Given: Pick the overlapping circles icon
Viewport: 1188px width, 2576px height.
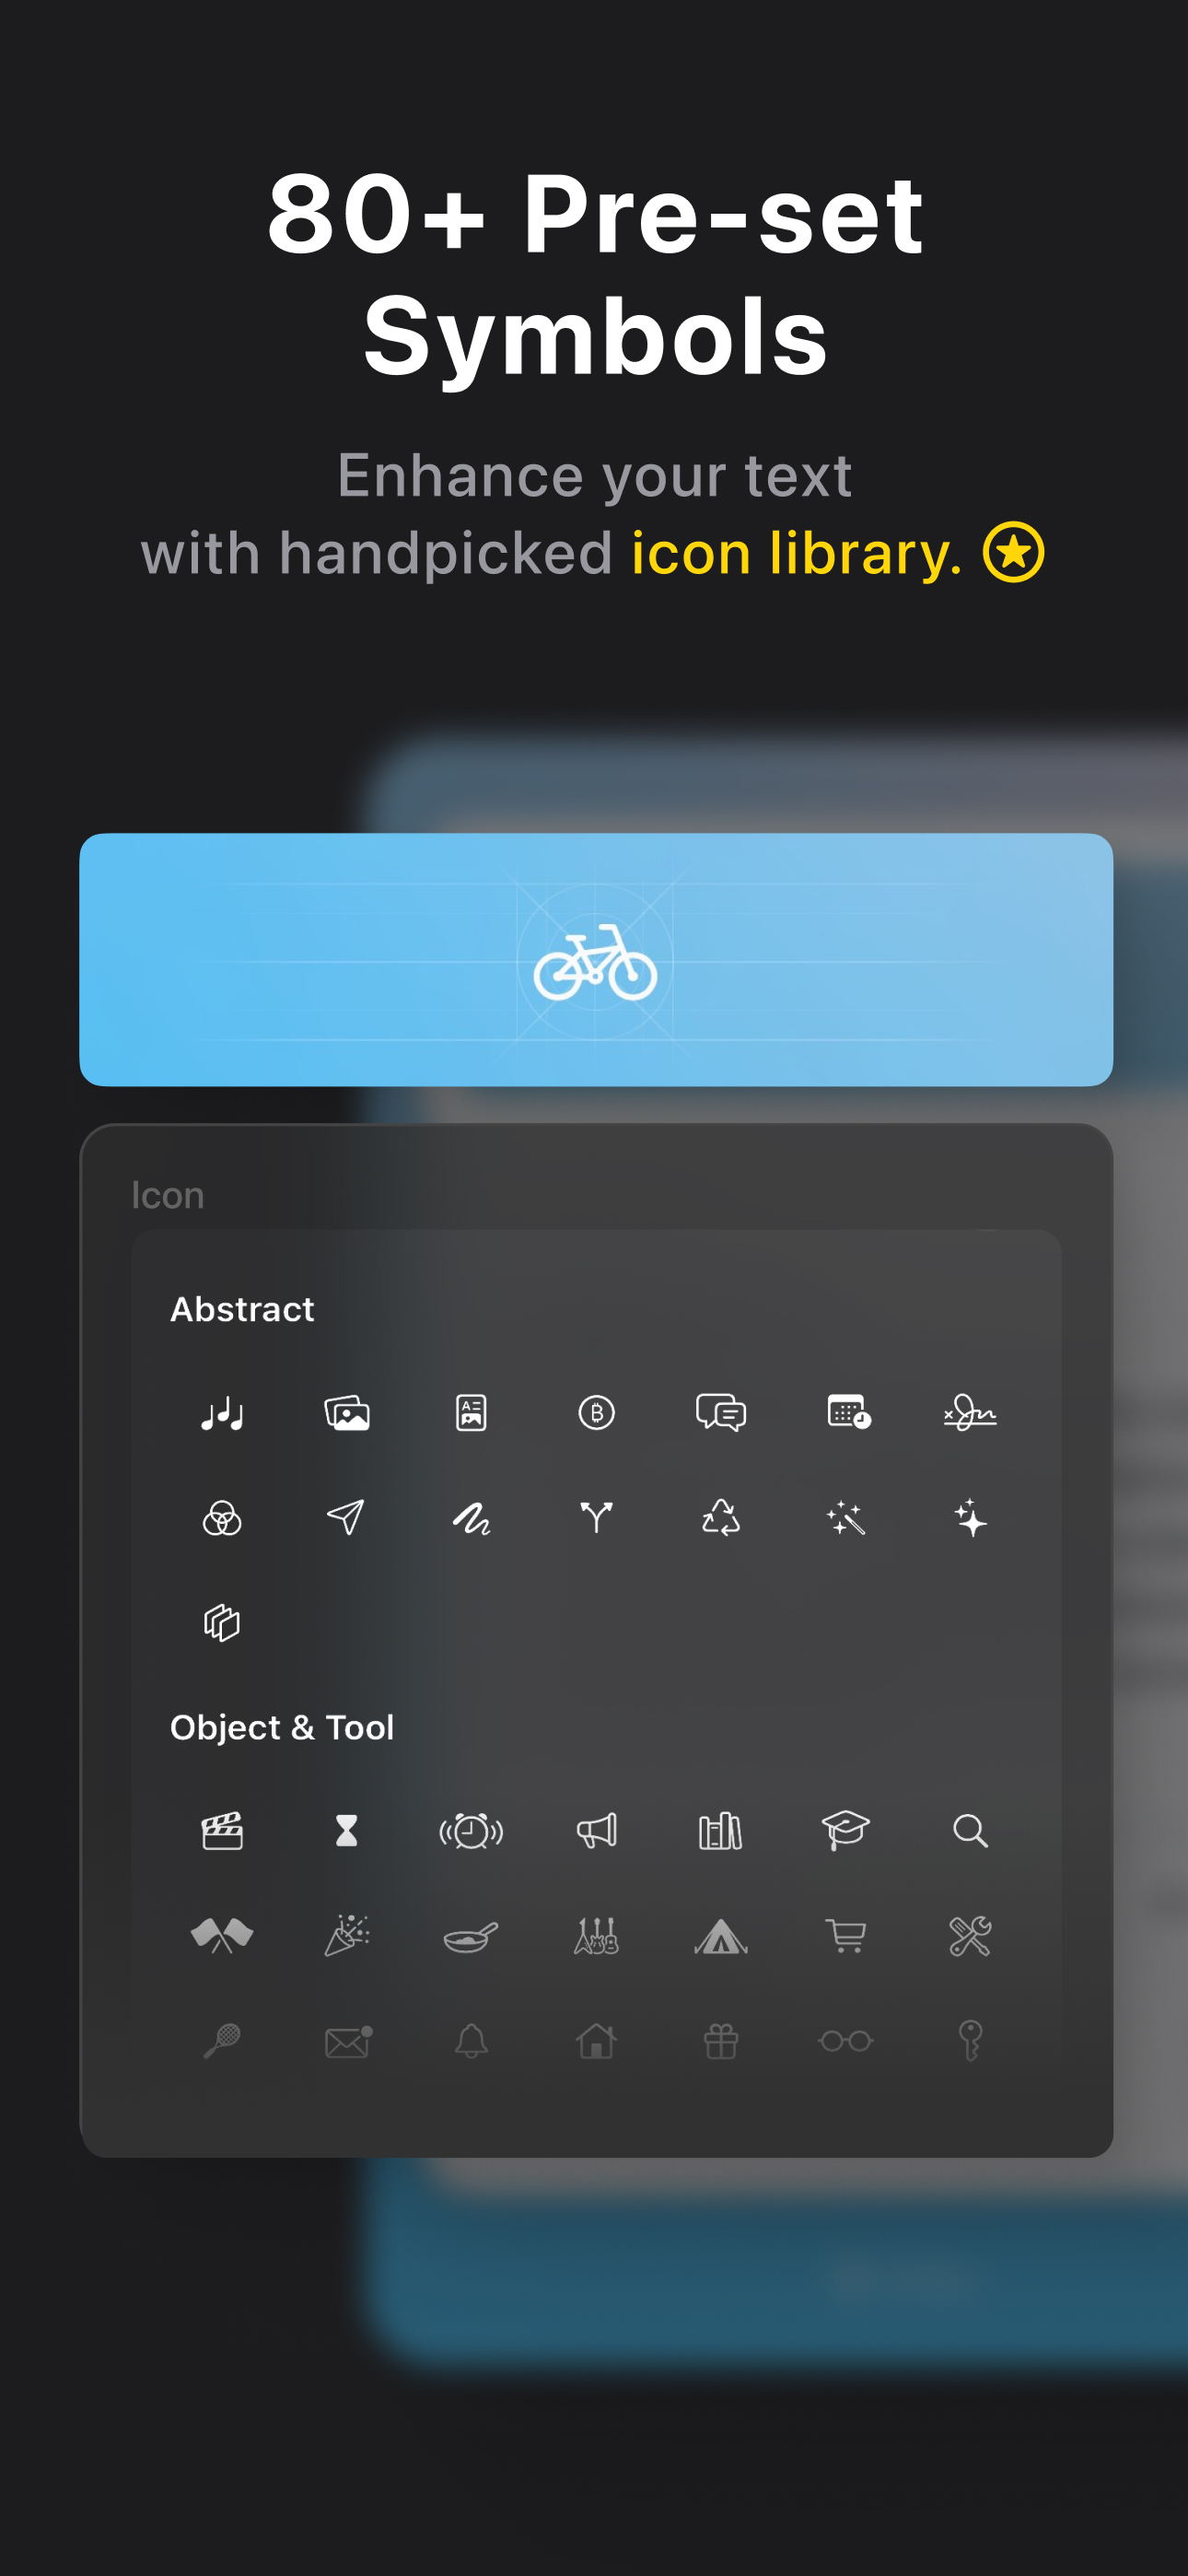Looking at the screenshot, I should (x=222, y=1518).
